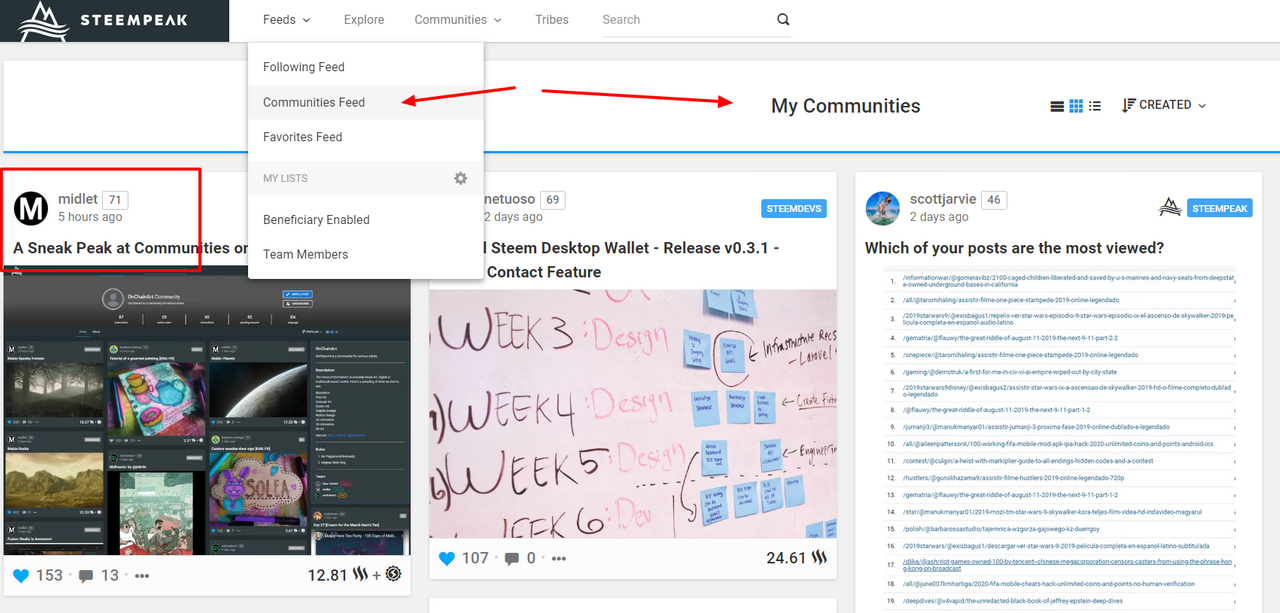Open the Team Members list
Image resolution: width=1280 pixels, height=613 pixels.
(366, 254)
